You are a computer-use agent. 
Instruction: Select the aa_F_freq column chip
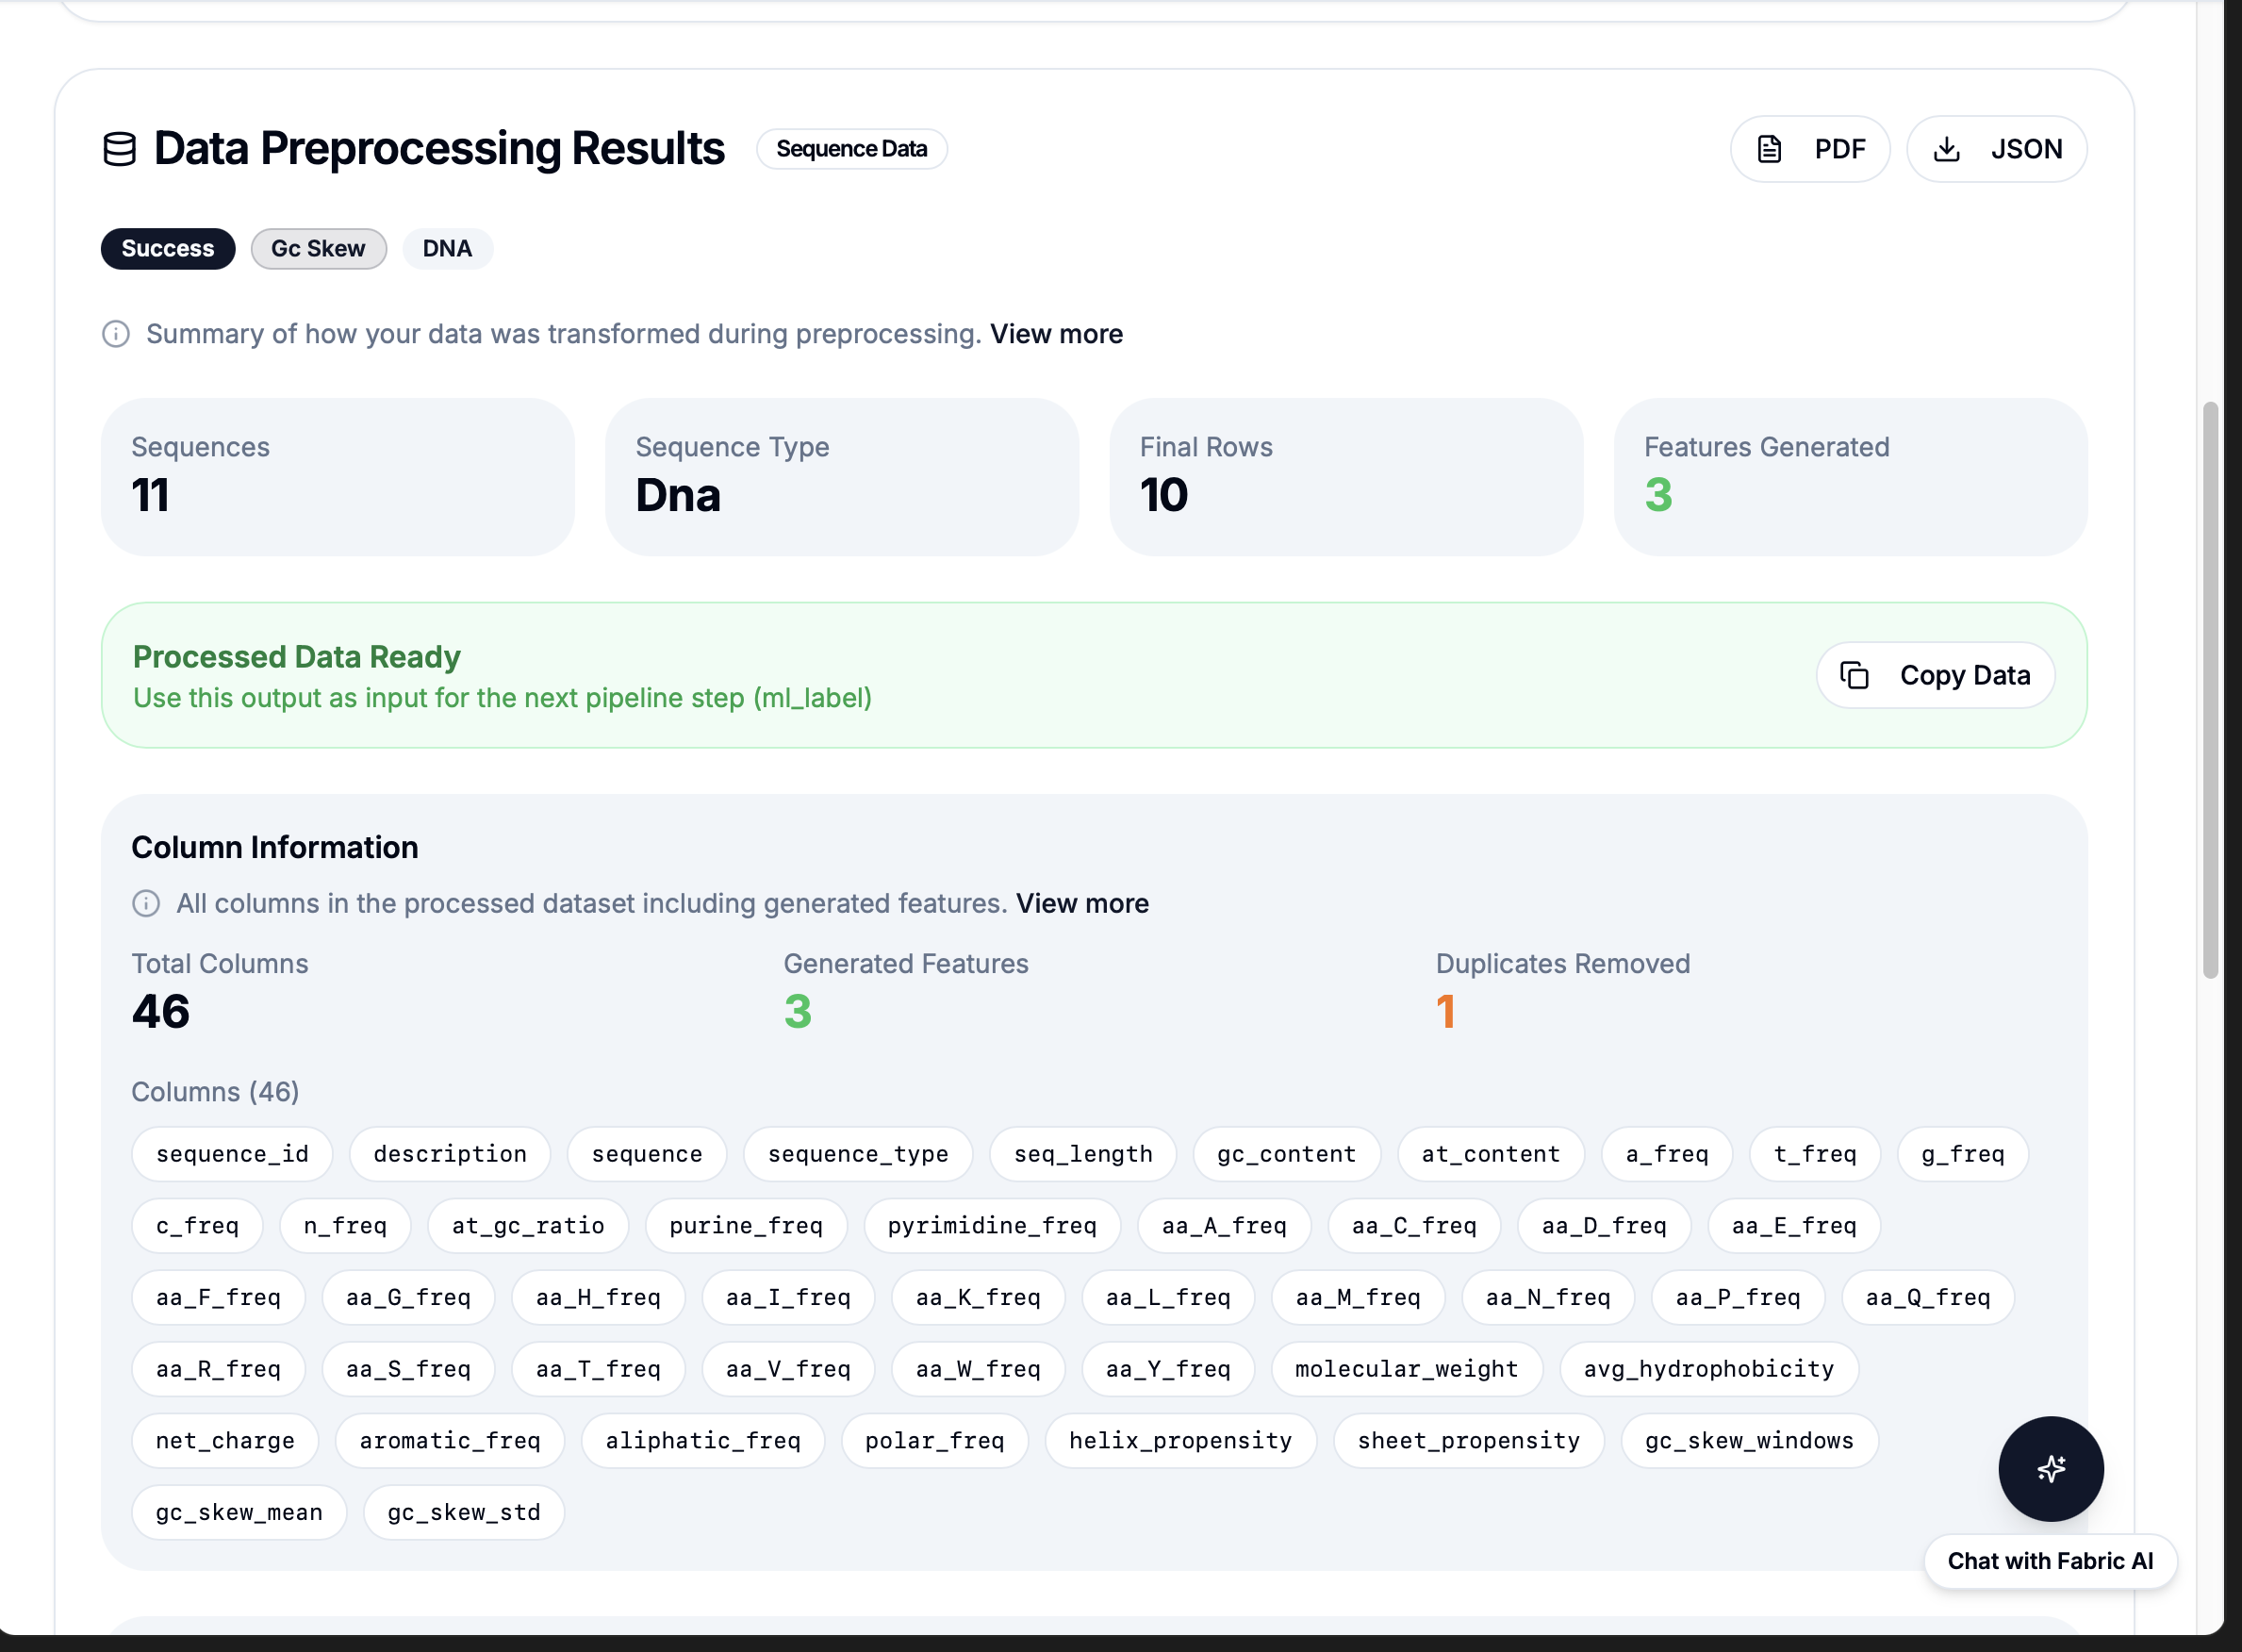point(218,1298)
